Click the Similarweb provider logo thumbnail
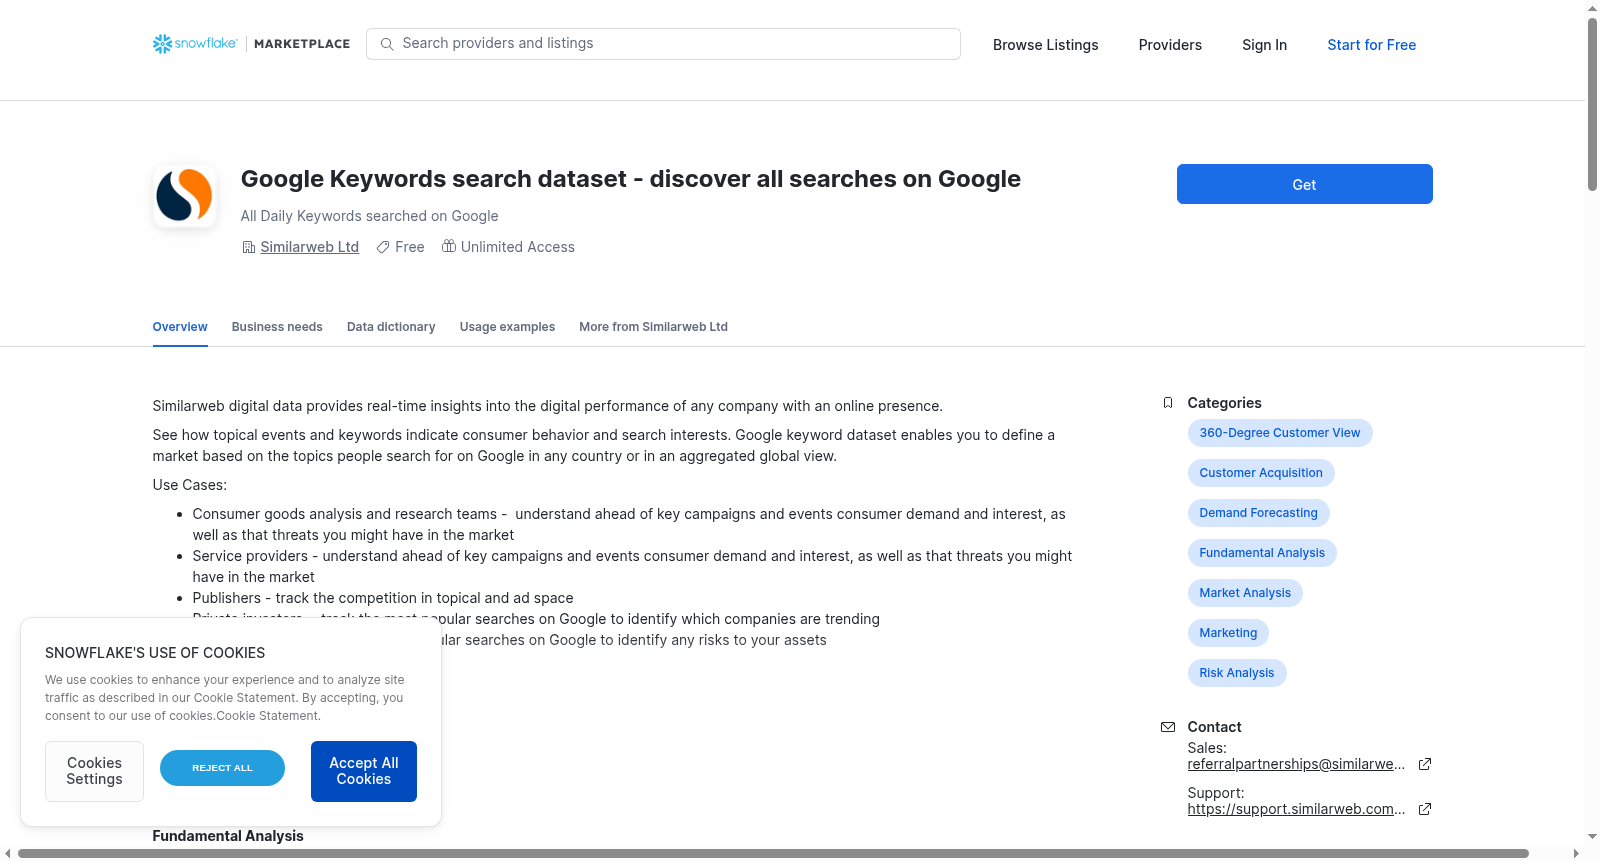 (185, 196)
